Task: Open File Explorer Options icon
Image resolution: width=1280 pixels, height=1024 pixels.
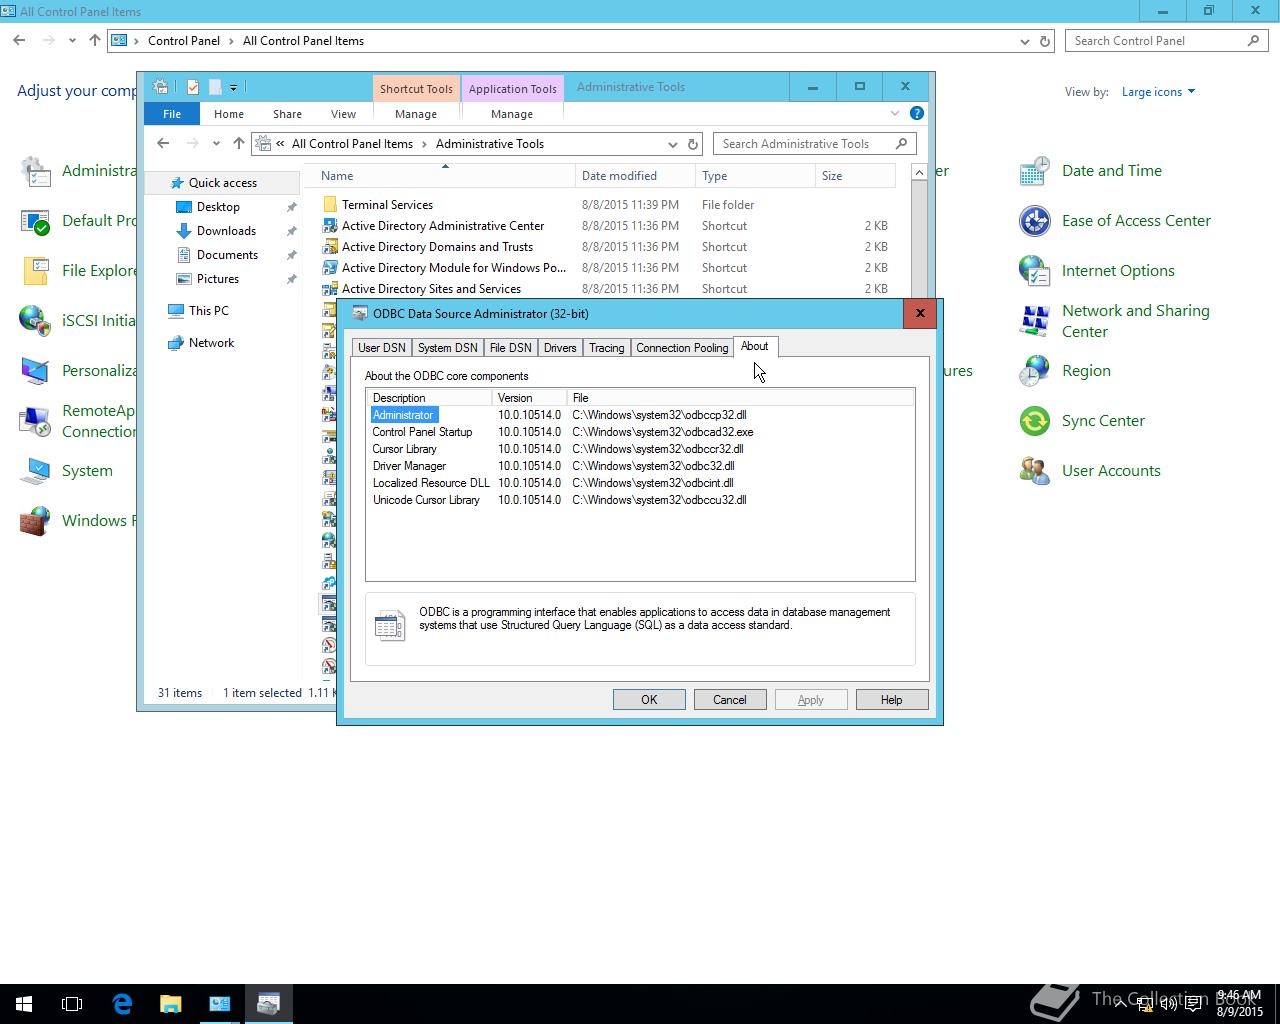Action: [35, 271]
